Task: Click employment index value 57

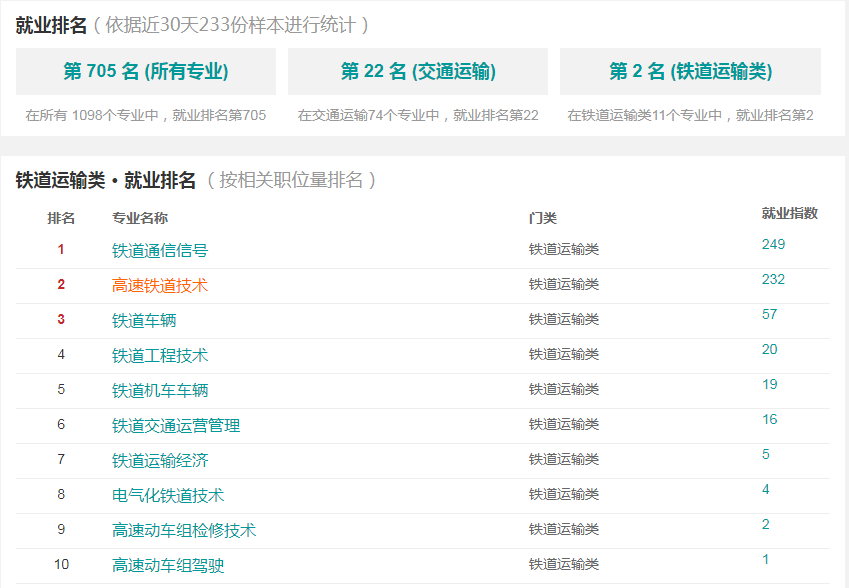Action: (x=769, y=315)
